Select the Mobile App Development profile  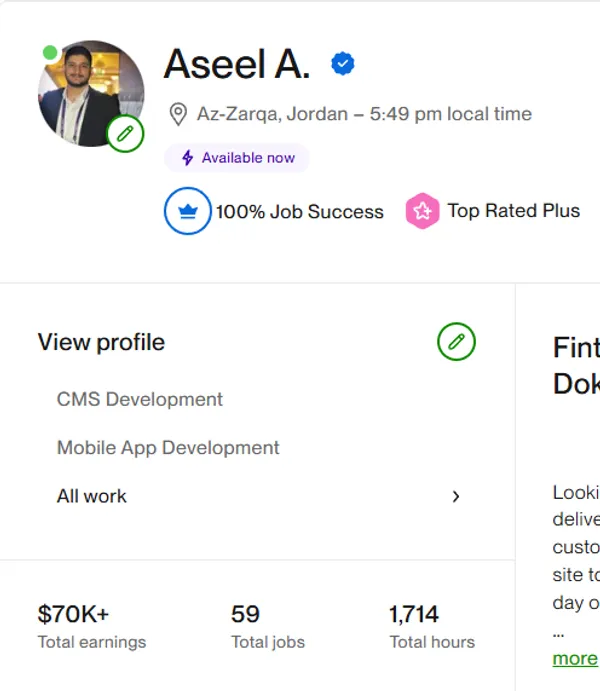coord(168,448)
